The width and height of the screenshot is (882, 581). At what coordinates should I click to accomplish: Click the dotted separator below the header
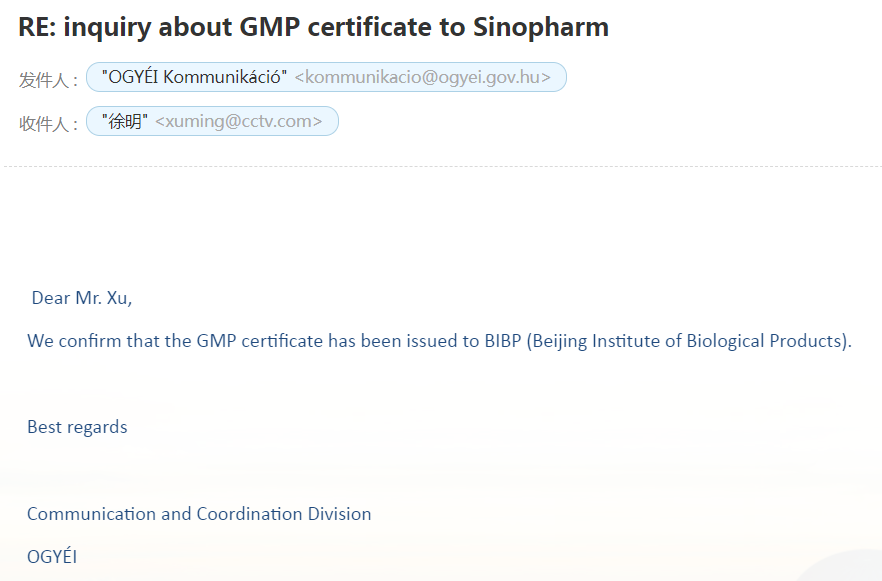[x=443, y=166]
